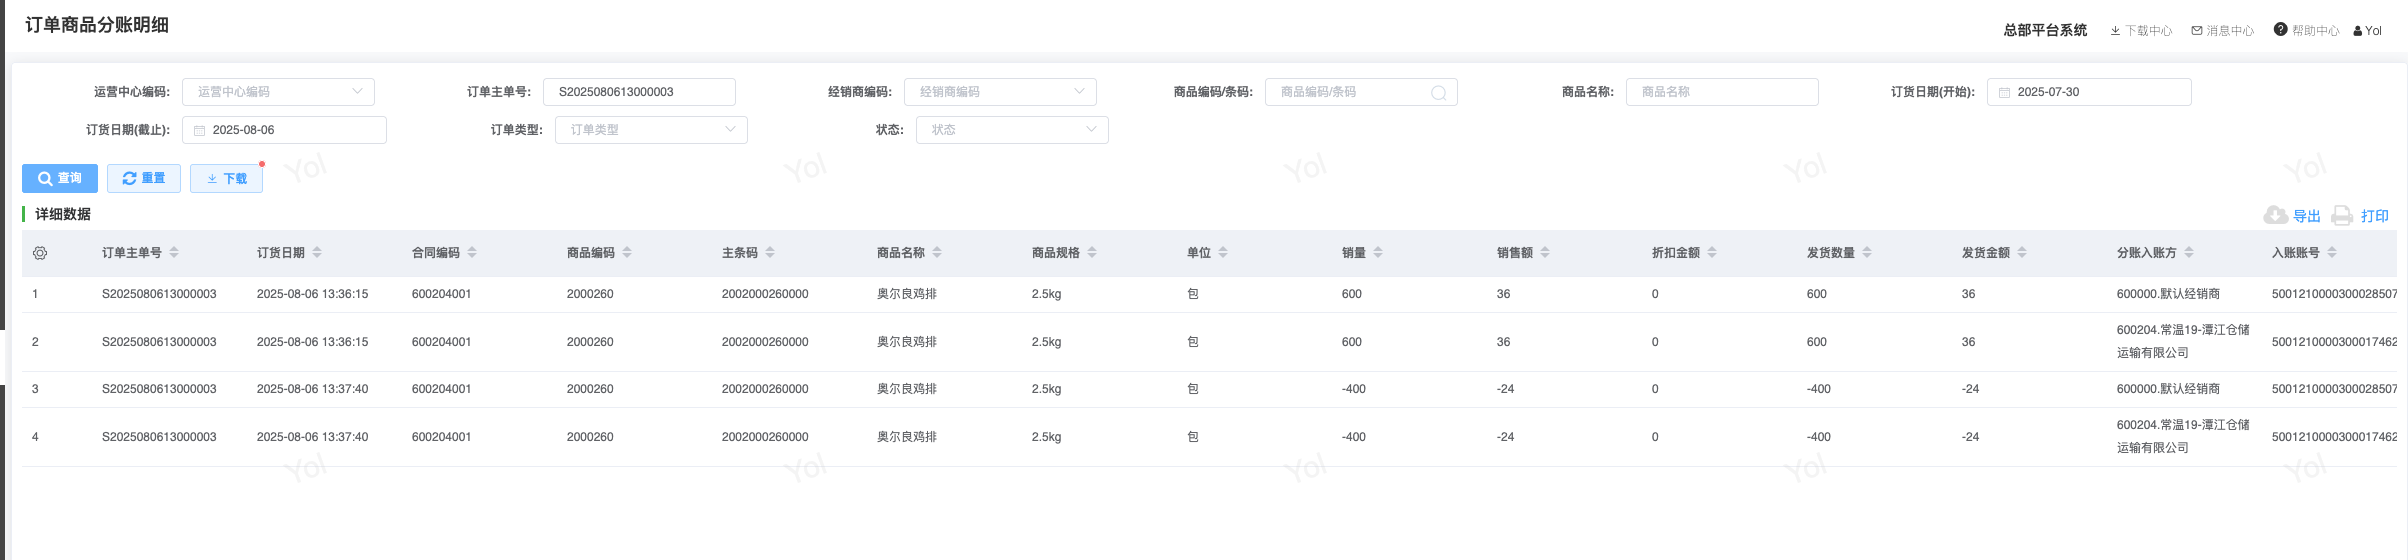Click the print icon
This screenshot has width=2408, height=560.
2342,215
